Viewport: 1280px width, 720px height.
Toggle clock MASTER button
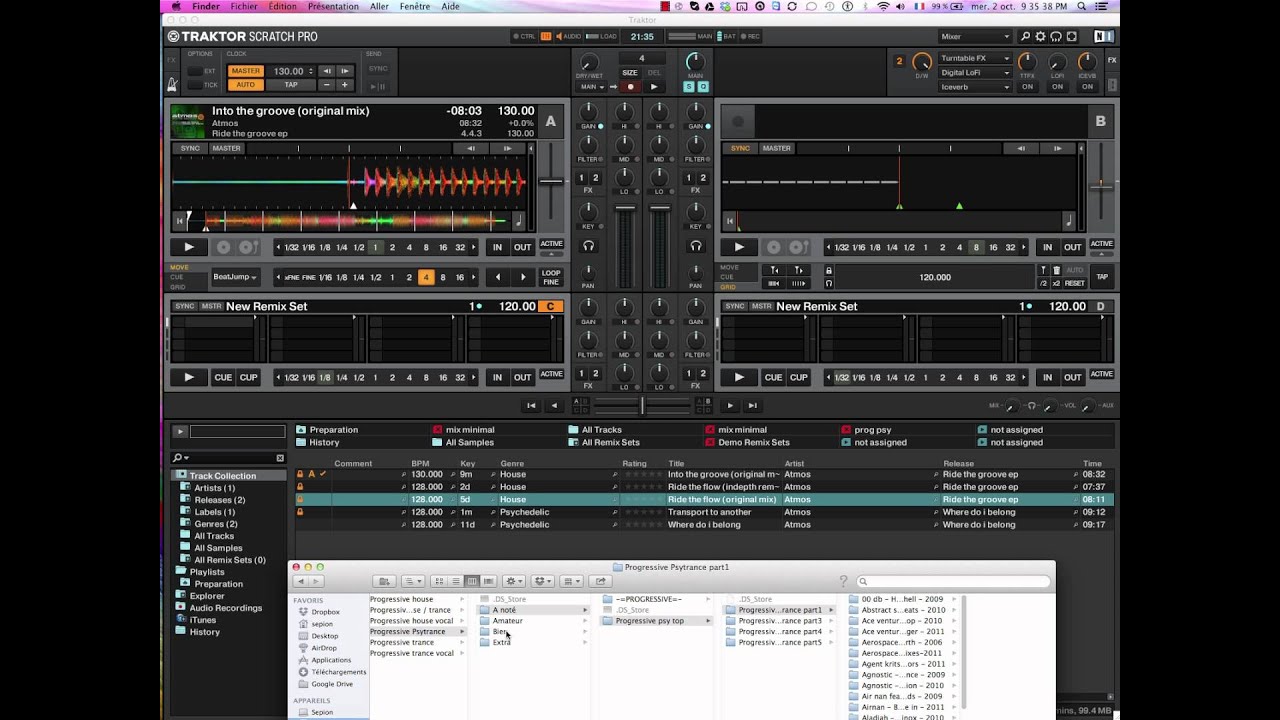pyautogui.click(x=246, y=71)
